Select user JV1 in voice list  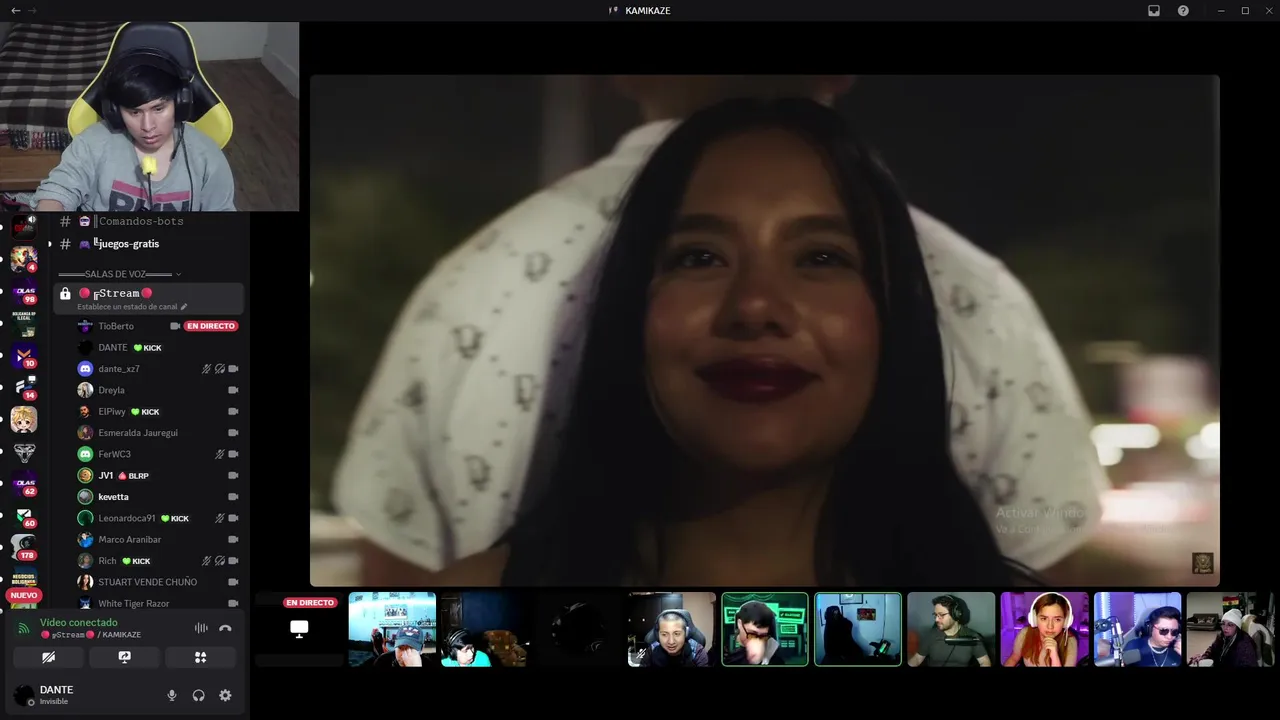pos(105,475)
